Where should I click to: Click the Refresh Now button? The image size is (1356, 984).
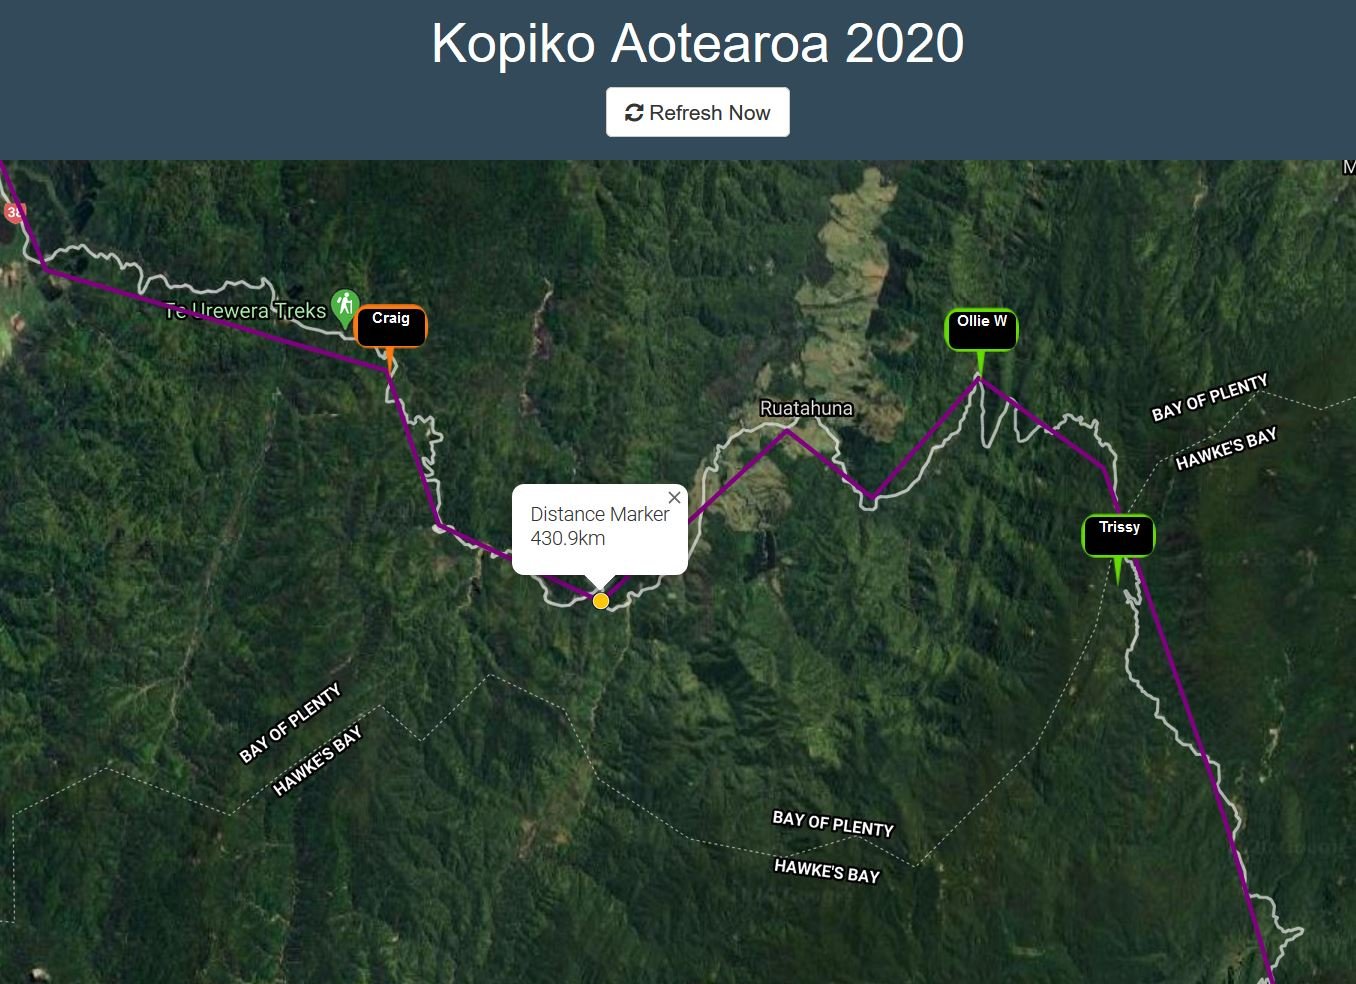click(697, 112)
